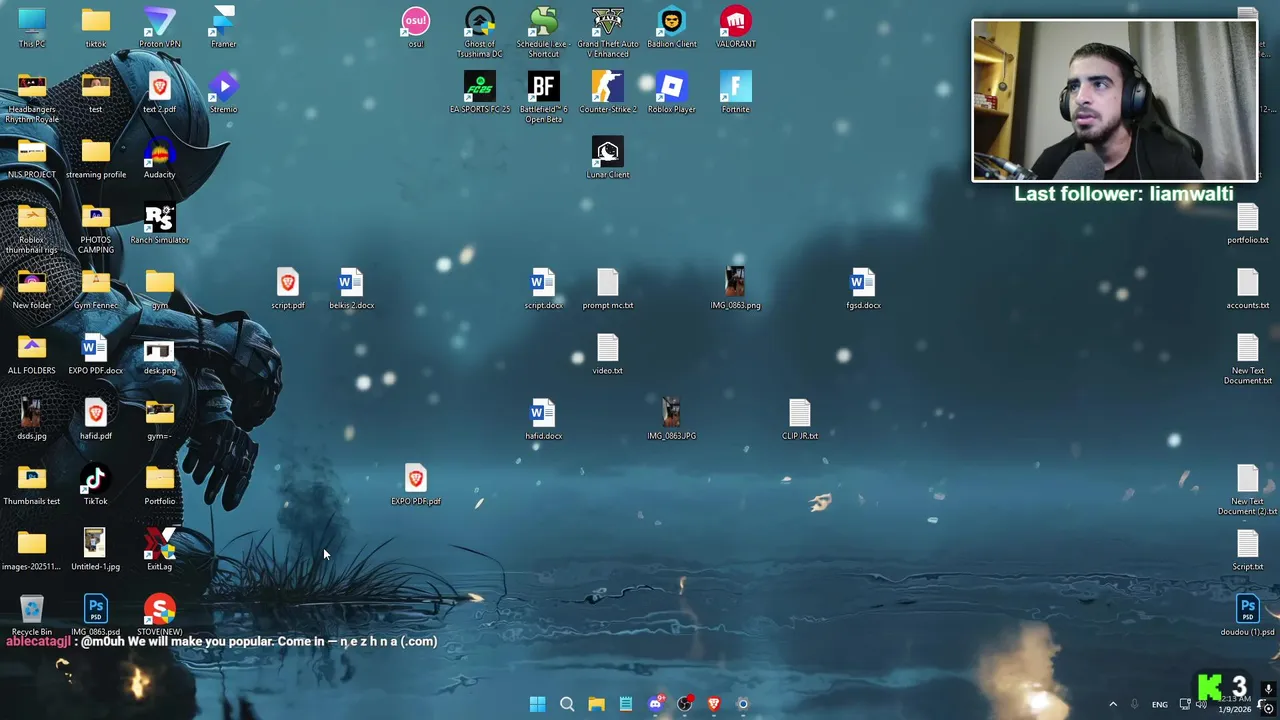Select the NLS PROJECT folder
This screenshot has width=1280, height=720.
click(32, 157)
